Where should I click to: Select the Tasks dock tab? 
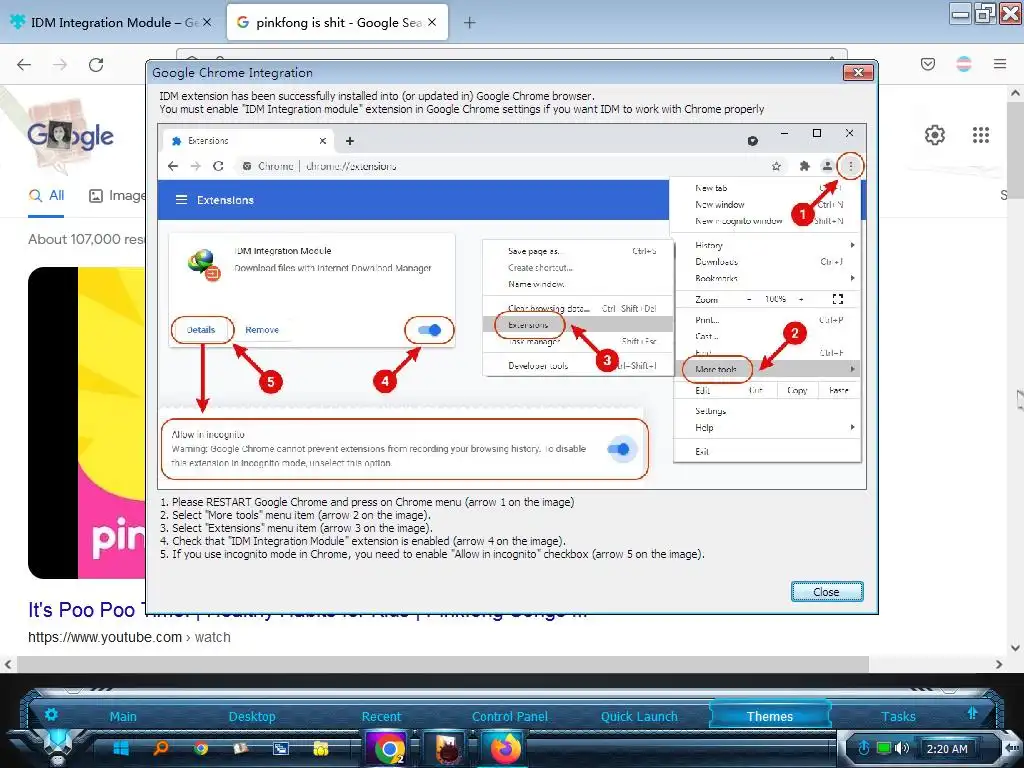tap(898, 716)
